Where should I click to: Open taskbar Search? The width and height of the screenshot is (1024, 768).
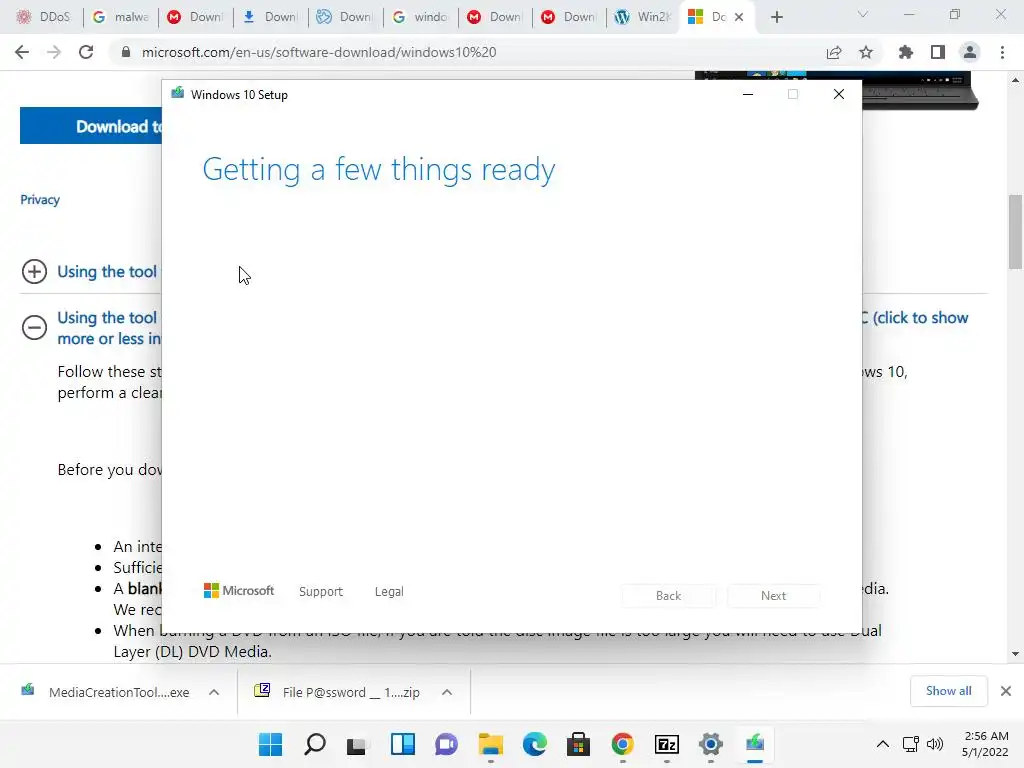tap(315, 744)
